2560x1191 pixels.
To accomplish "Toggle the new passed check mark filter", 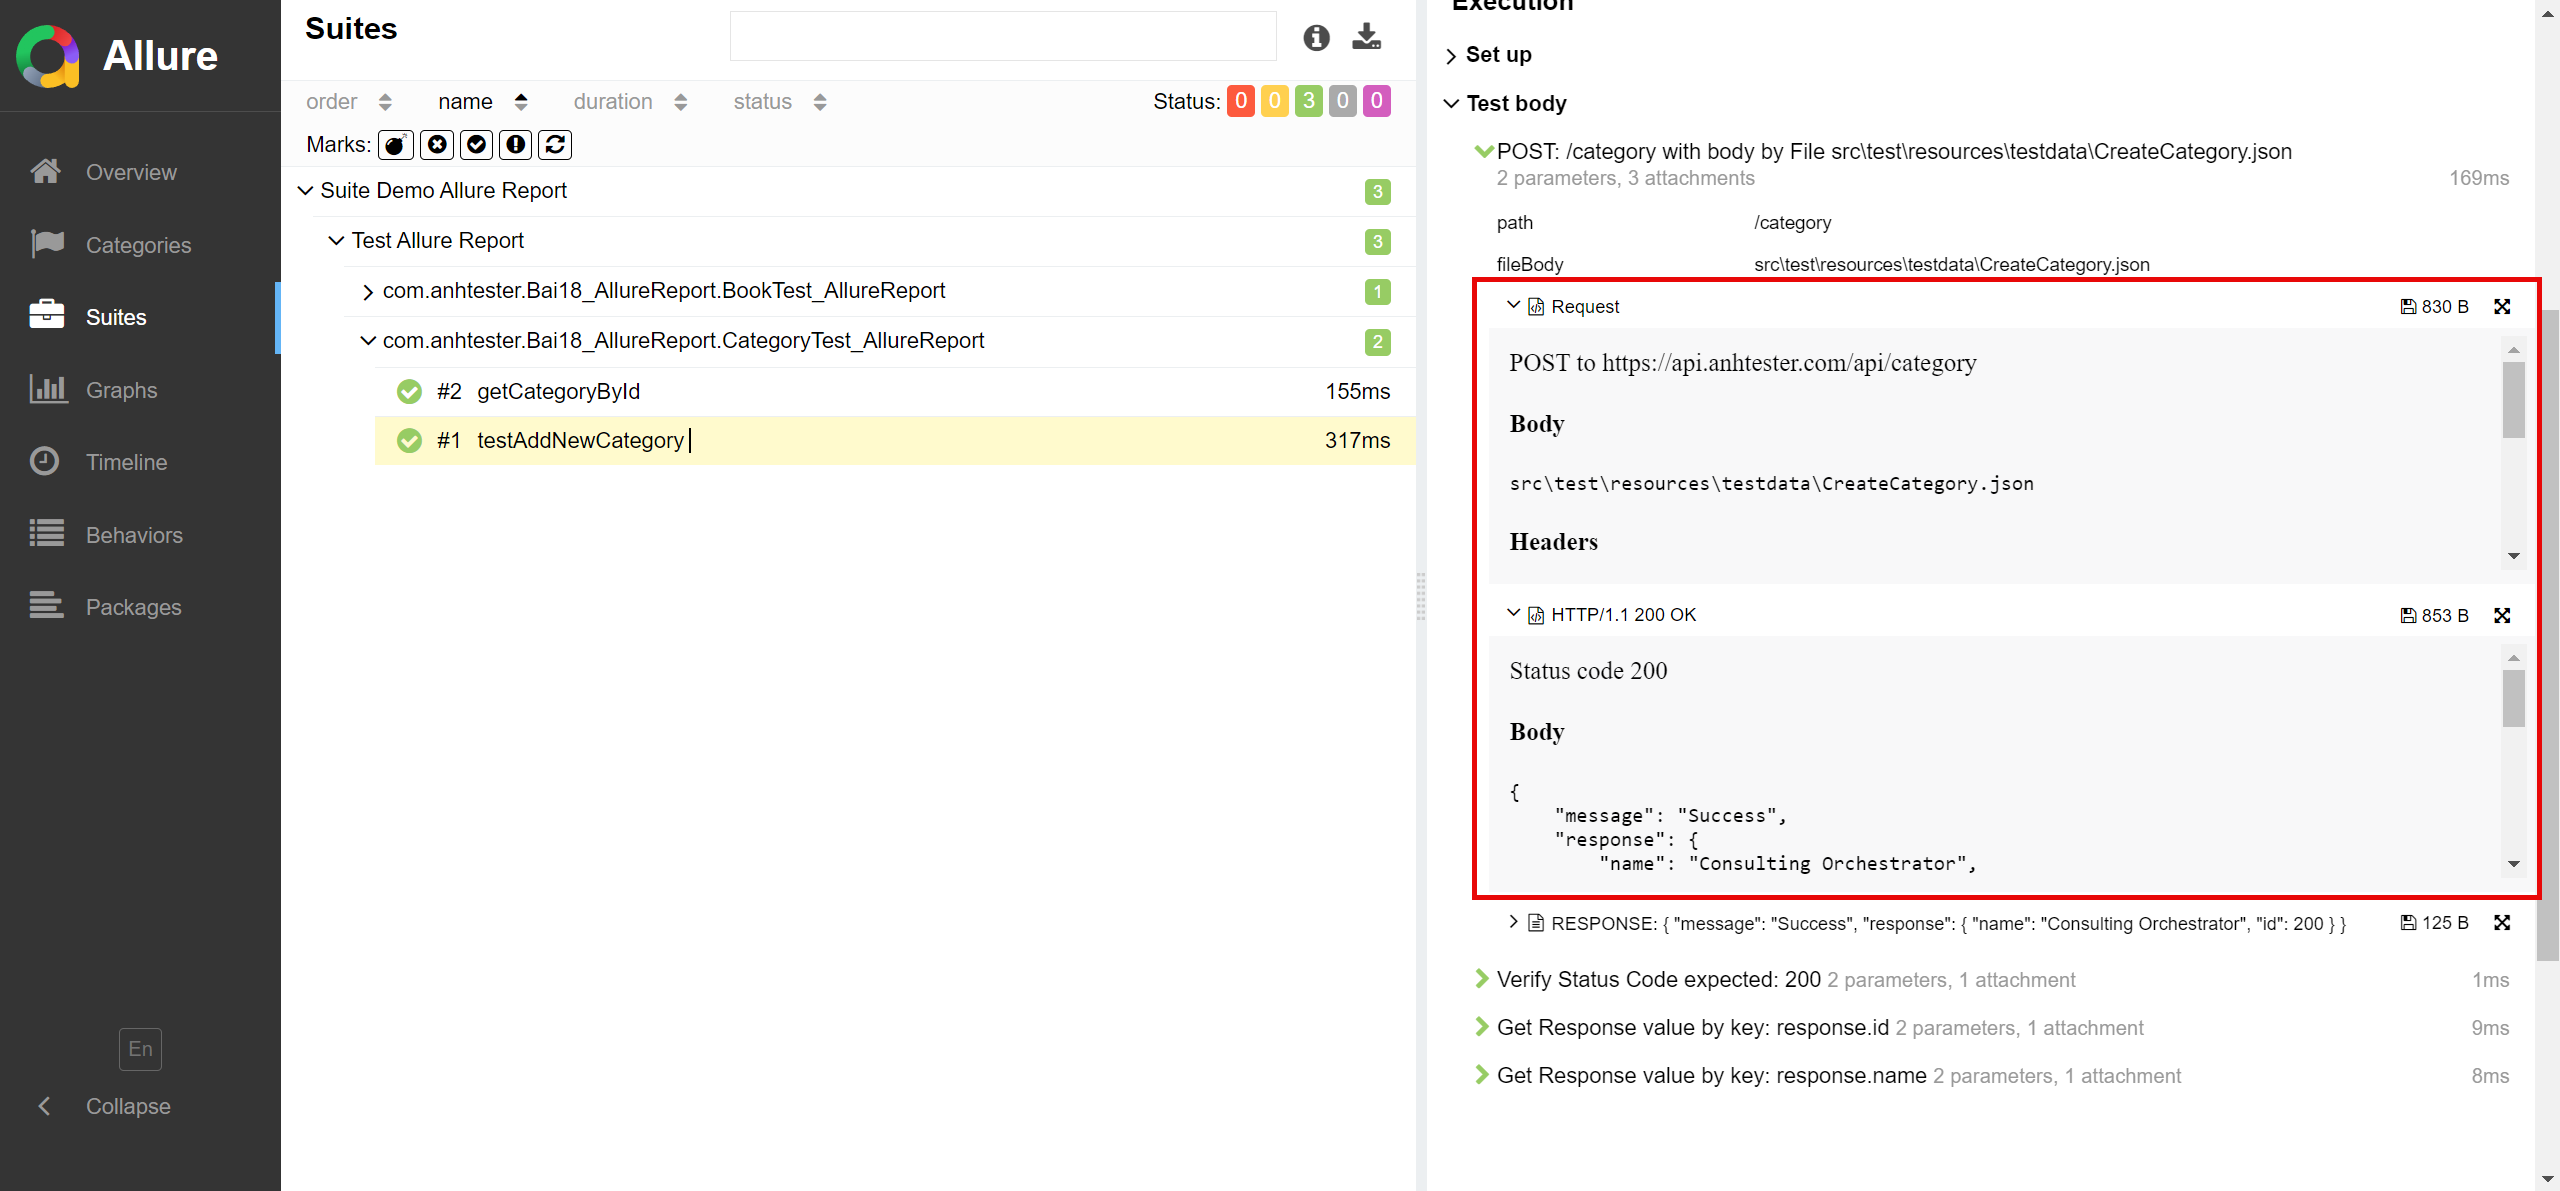I will (477, 145).
